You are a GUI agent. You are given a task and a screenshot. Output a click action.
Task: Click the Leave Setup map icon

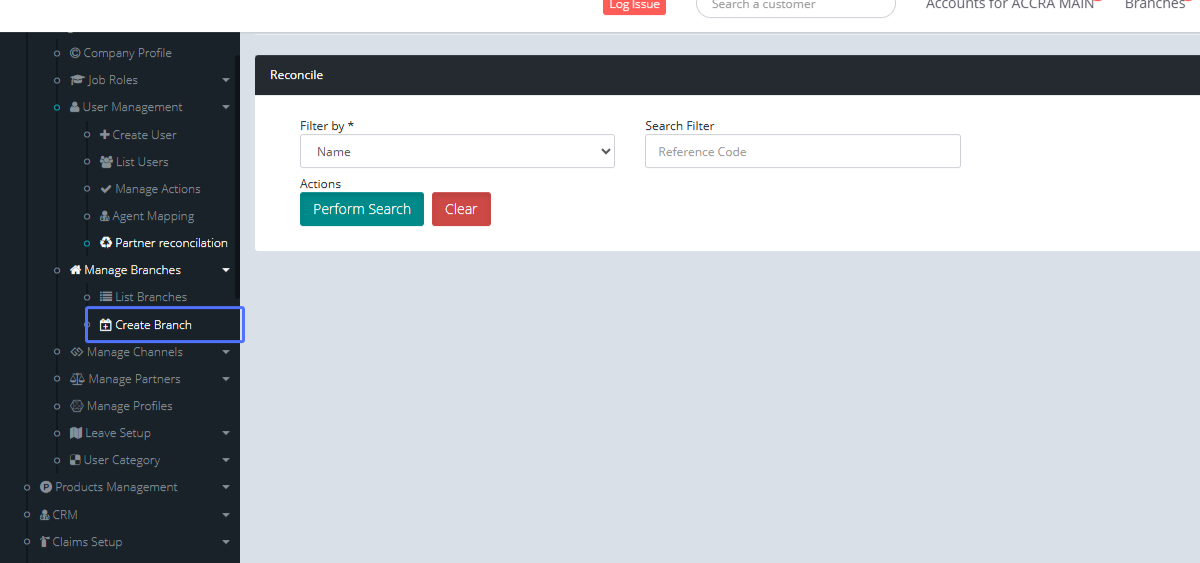tap(76, 433)
